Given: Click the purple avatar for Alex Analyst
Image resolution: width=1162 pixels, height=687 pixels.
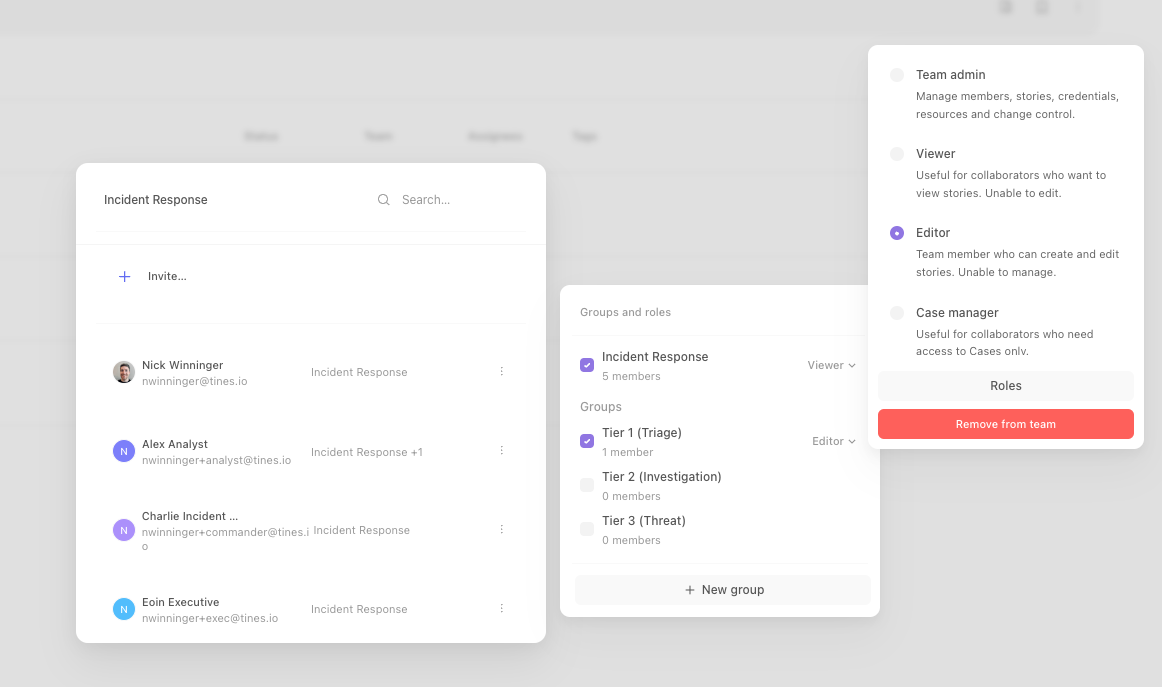Looking at the screenshot, I should (124, 451).
